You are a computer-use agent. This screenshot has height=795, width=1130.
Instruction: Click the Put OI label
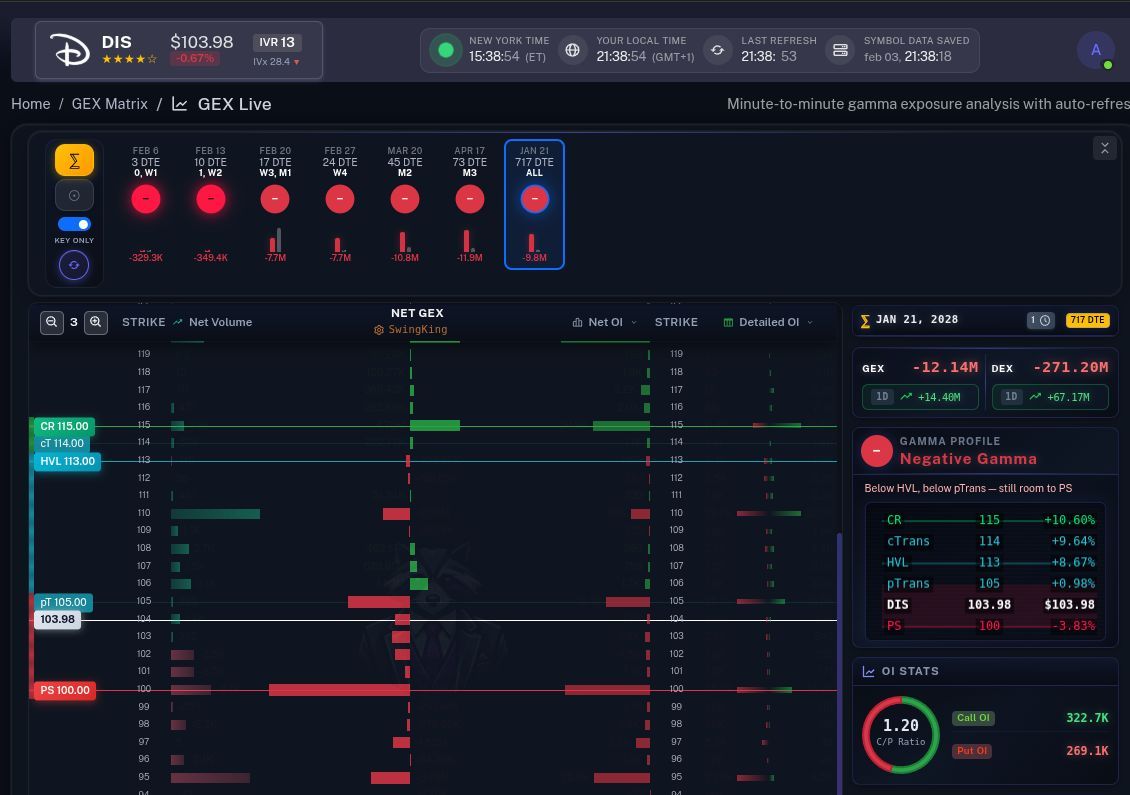[x=971, y=751]
